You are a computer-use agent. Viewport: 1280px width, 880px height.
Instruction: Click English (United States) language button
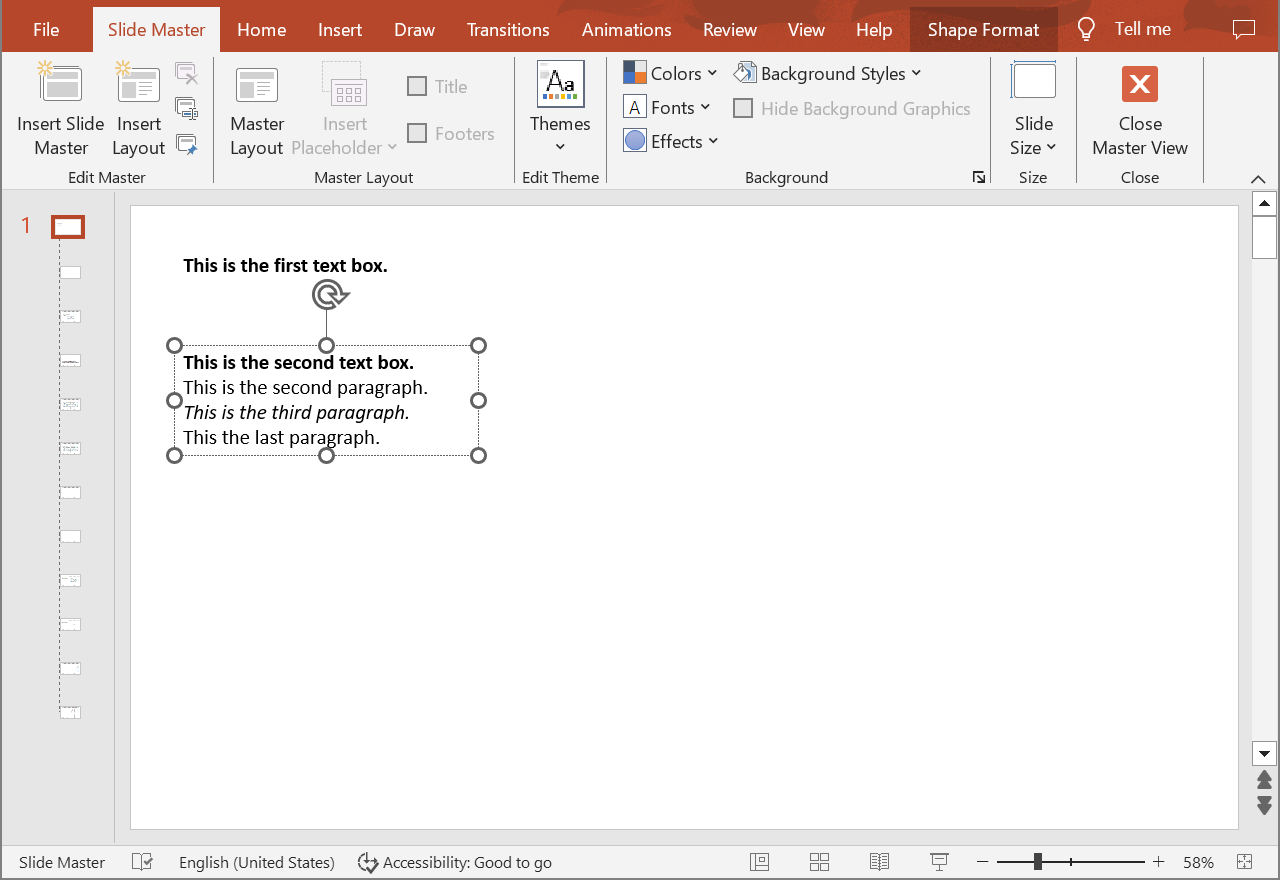coord(257,862)
